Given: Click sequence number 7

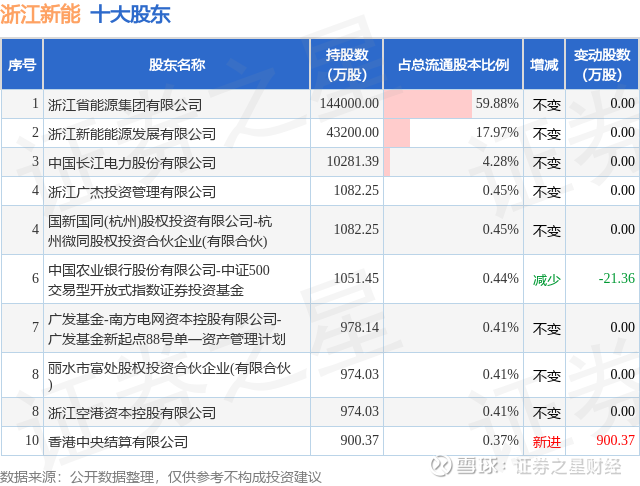Looking at the screenshot, I should coord(36,328).
